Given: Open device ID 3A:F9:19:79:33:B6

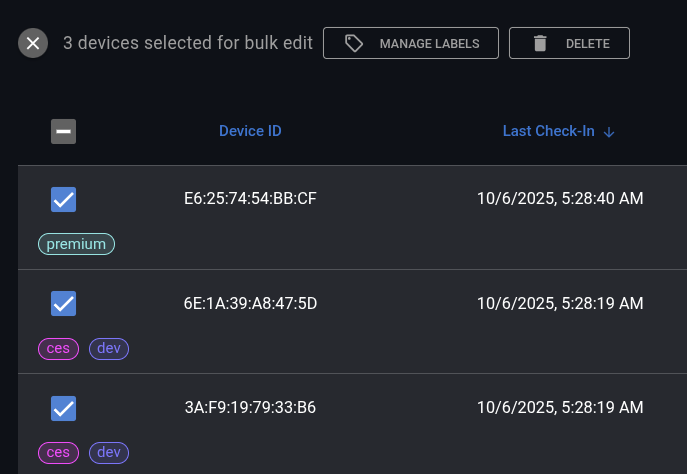Looking at the screenshot, I should 250,407.
